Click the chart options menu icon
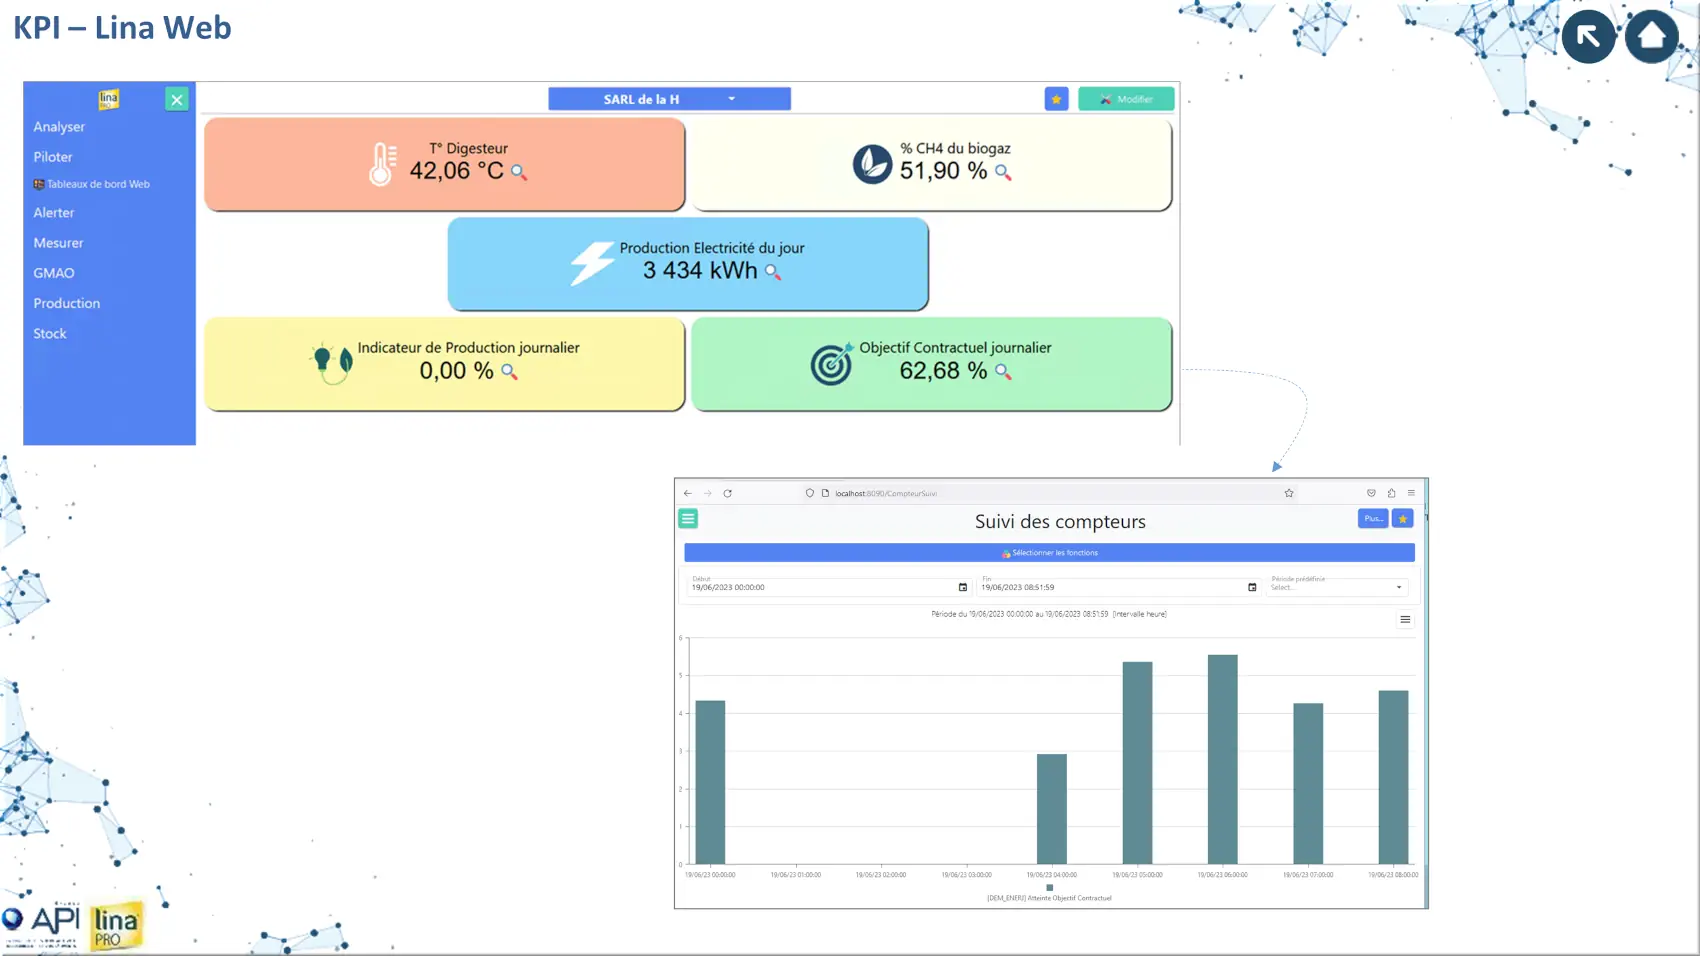1700x956 pixels. [1405, 620]
